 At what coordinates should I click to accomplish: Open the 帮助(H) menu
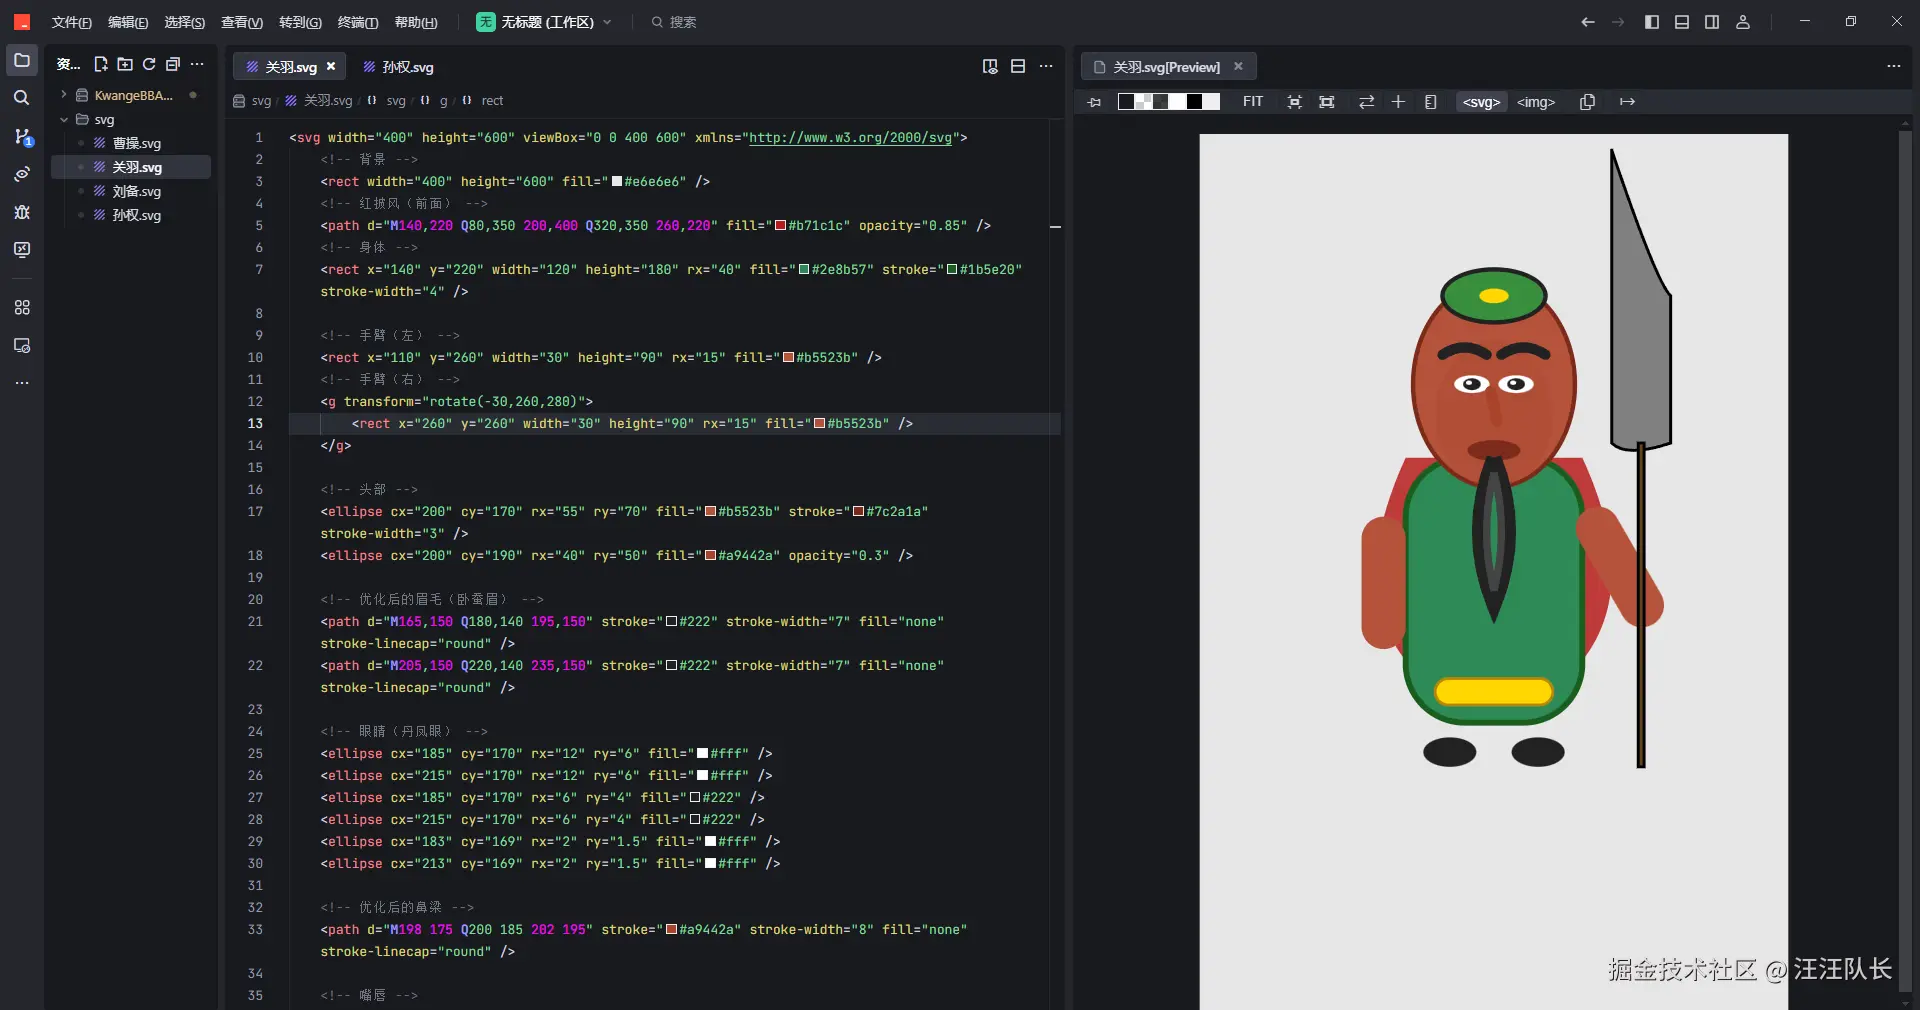click(x=416, y=22)
